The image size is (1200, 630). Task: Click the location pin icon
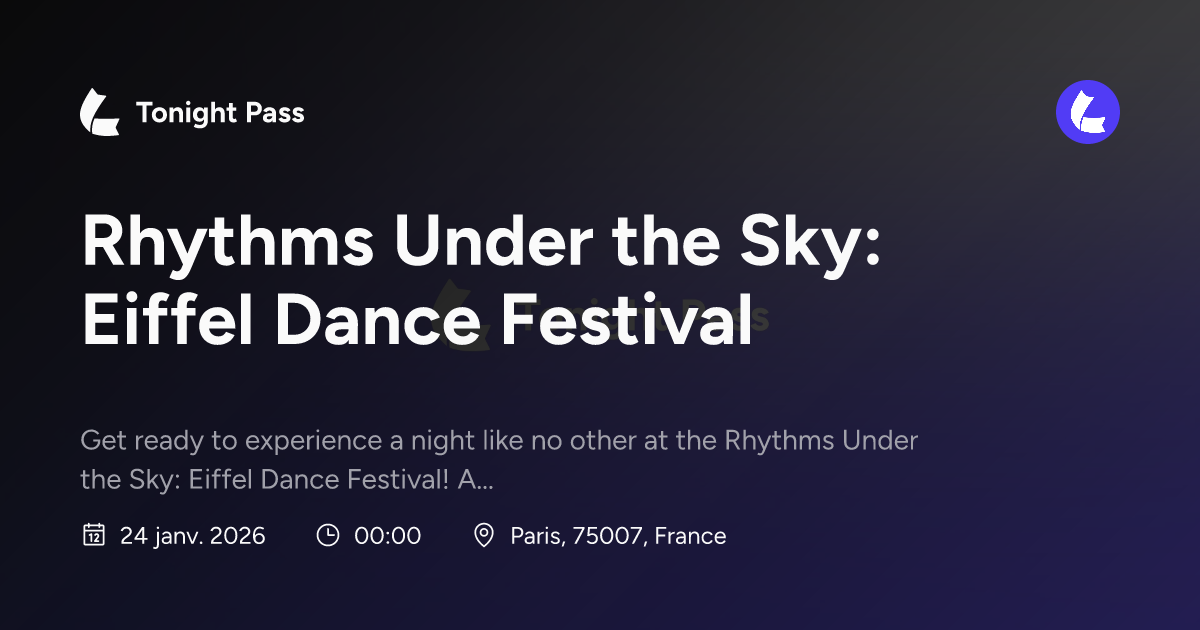[x=484, y=535]
